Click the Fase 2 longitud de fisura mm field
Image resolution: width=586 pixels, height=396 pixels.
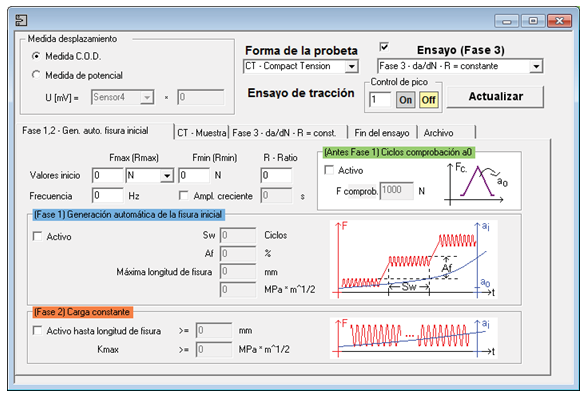click(214, 331)
